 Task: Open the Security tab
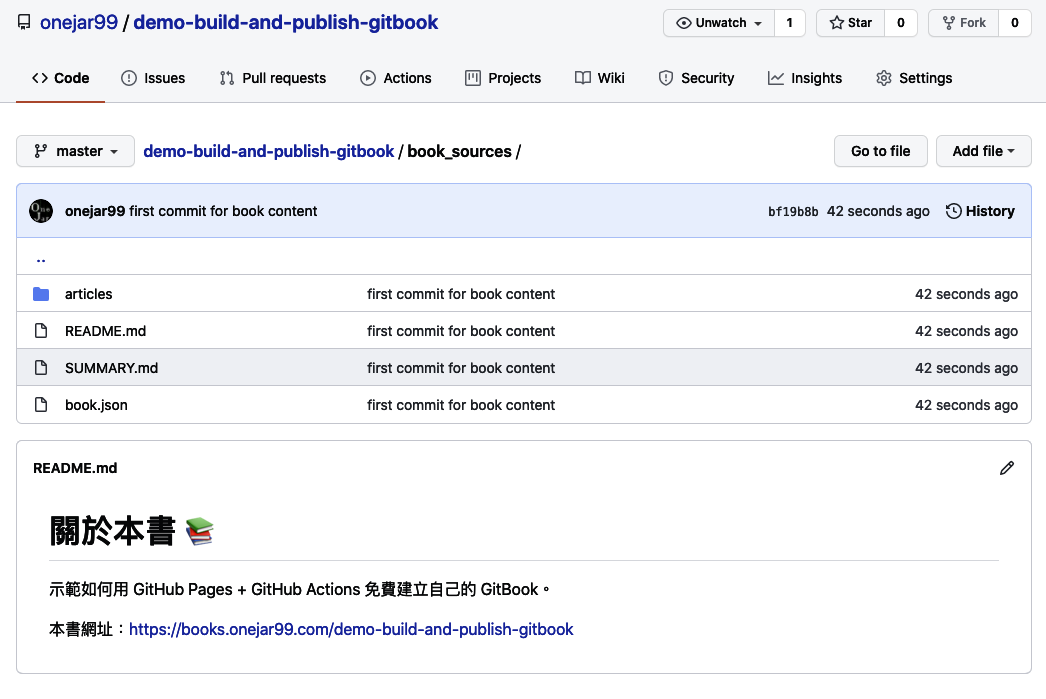[x=696, y=78]
